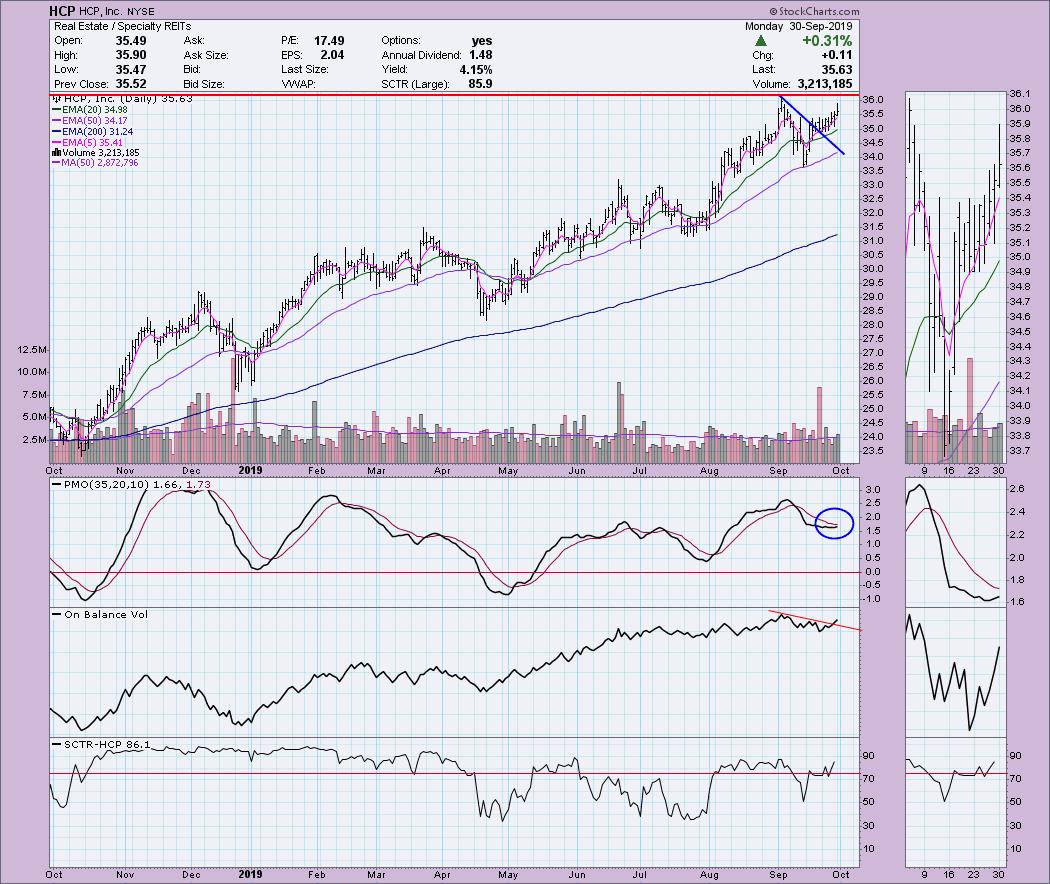Click the "Ask:" label
Viewport: 1050px width, 884px height.
[194, 41]
